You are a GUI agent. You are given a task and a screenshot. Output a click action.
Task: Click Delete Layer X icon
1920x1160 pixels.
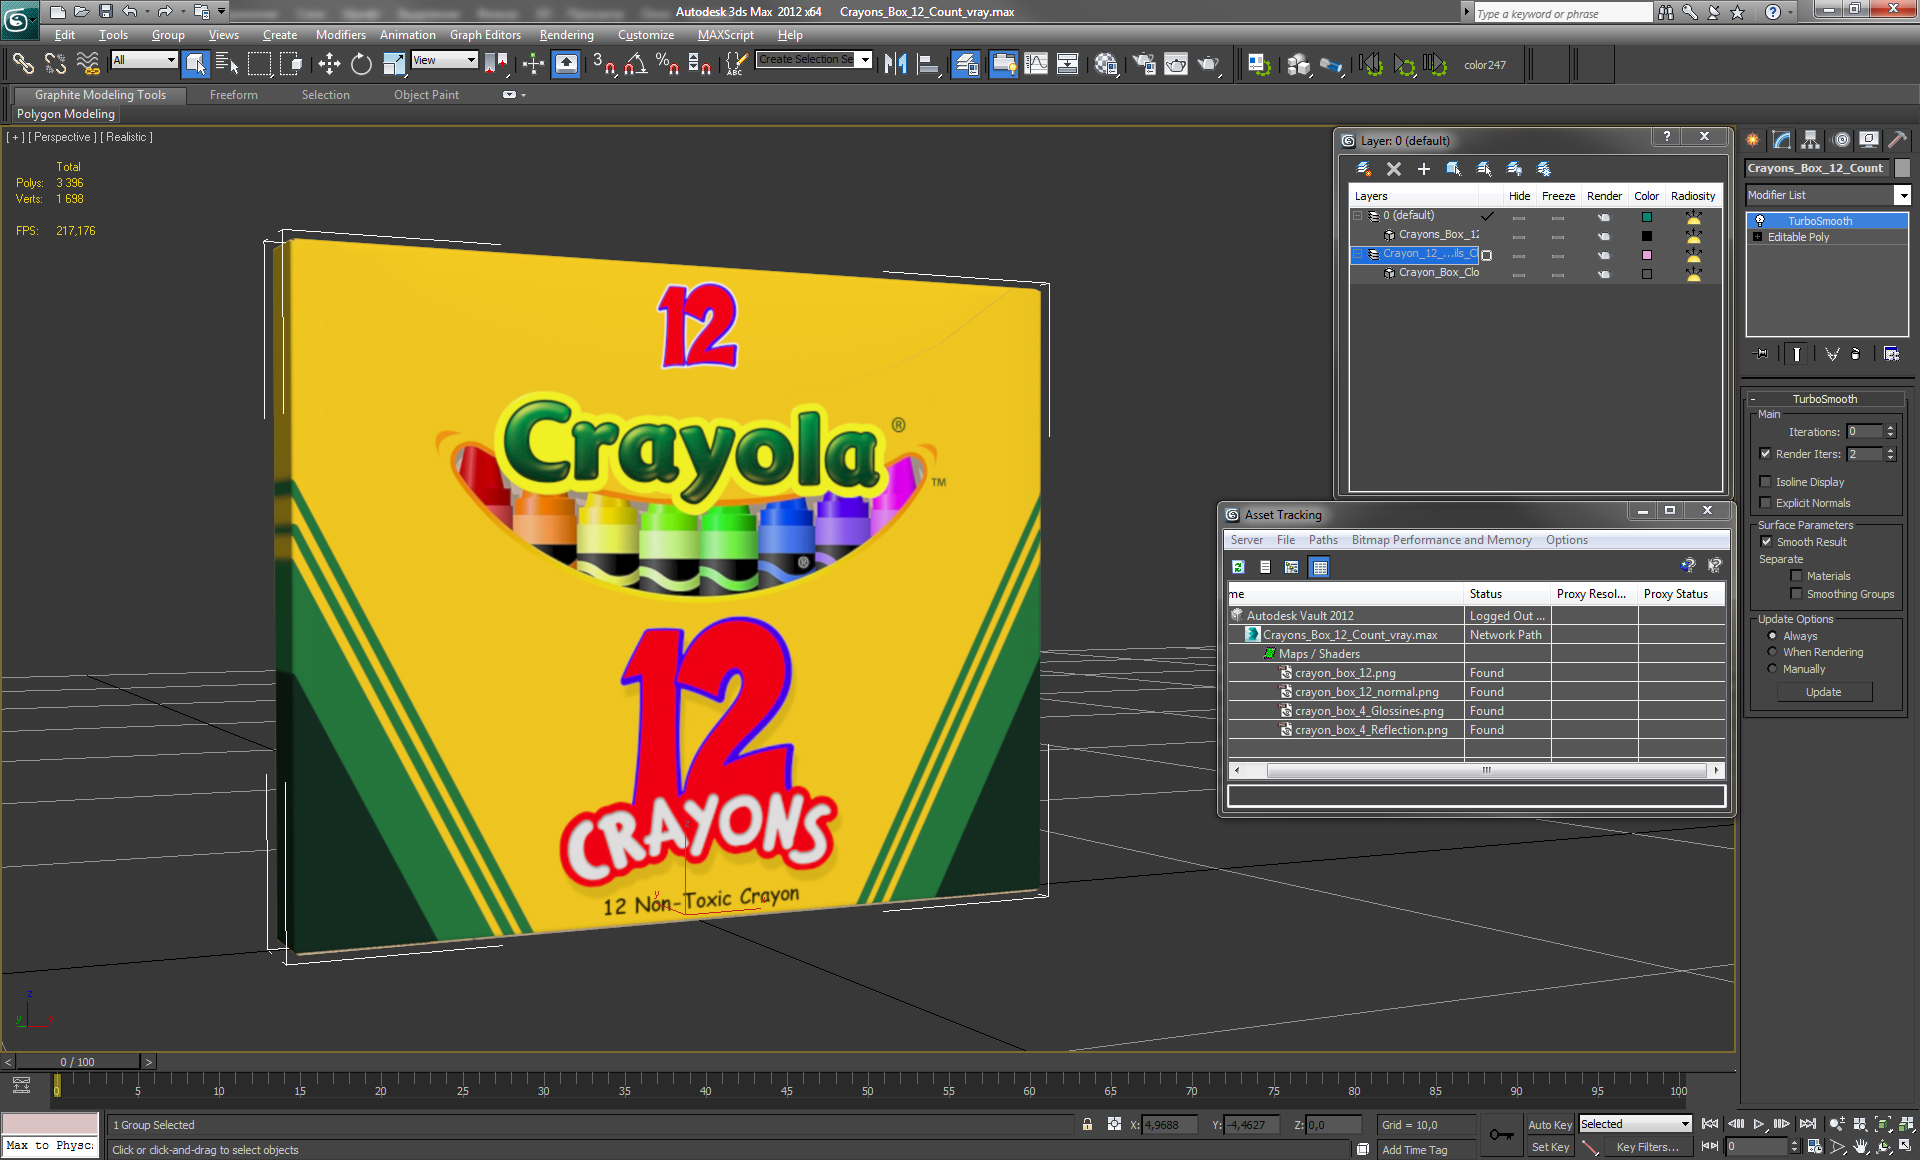tap(1393, 169)
